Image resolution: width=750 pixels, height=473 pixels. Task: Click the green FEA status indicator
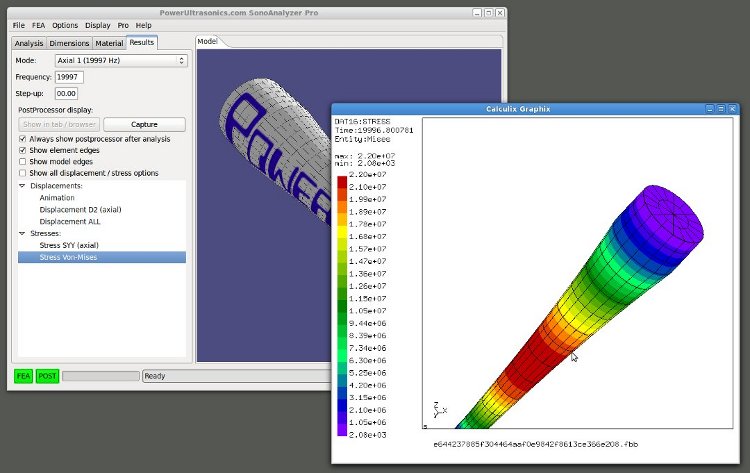coord(23,376)
